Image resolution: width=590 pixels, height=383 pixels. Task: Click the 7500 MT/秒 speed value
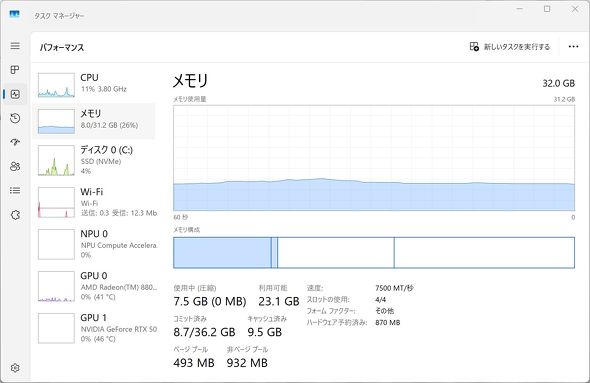point(394,288)
